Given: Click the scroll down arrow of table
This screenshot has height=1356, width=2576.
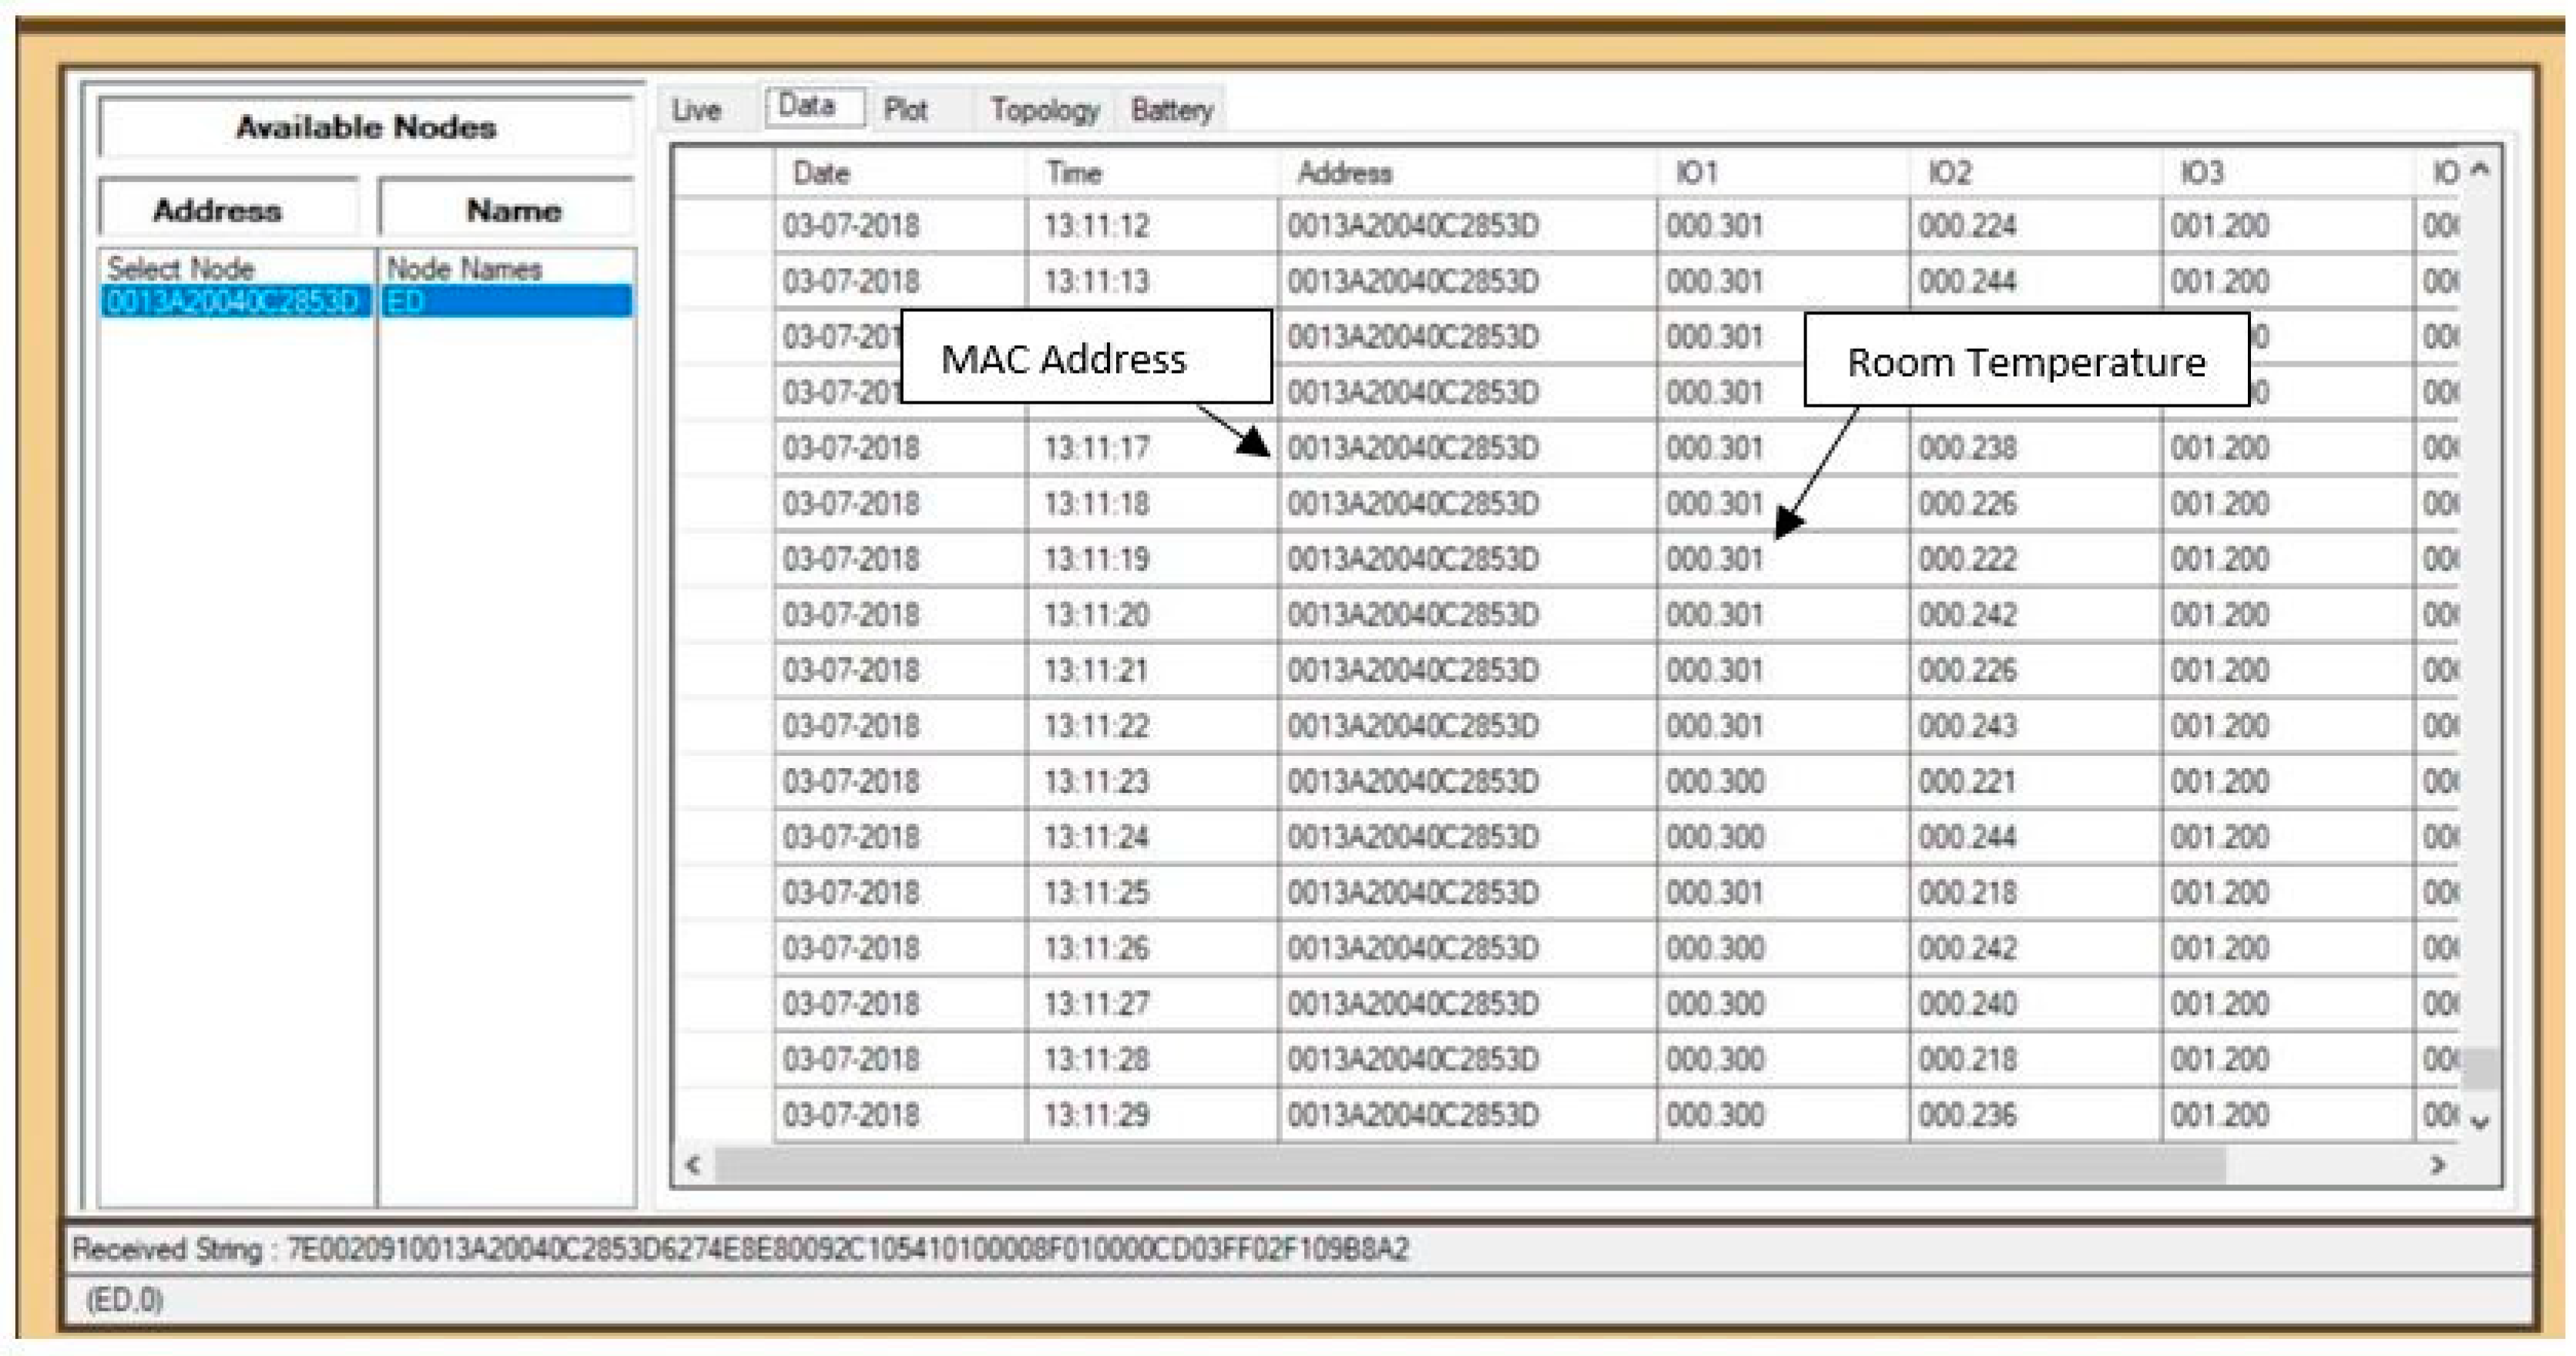Looking at the screenshot, I should click(2480, 1122).
